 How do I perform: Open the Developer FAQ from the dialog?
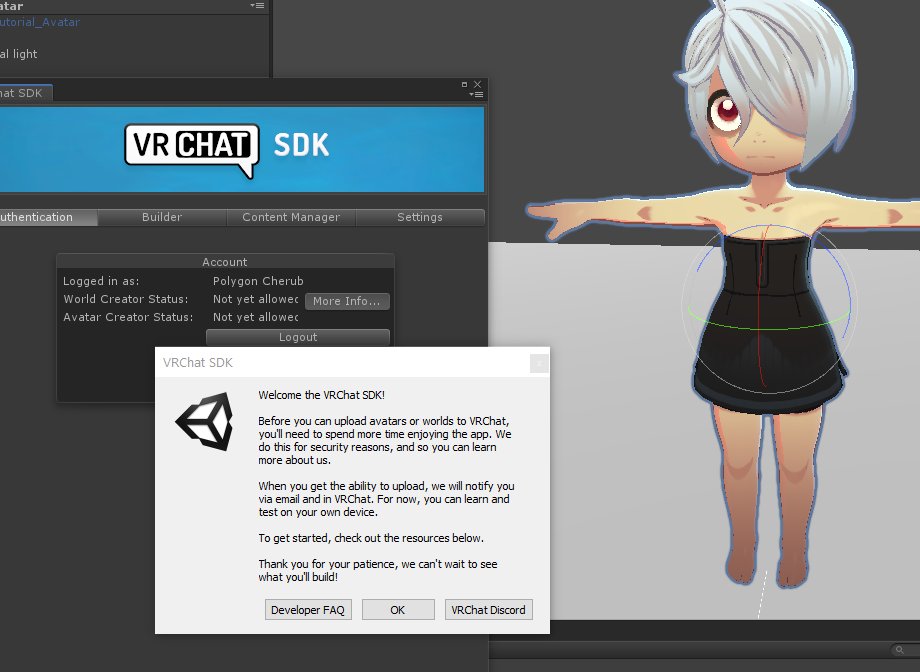pyautogui.click(x=308, y=610)
